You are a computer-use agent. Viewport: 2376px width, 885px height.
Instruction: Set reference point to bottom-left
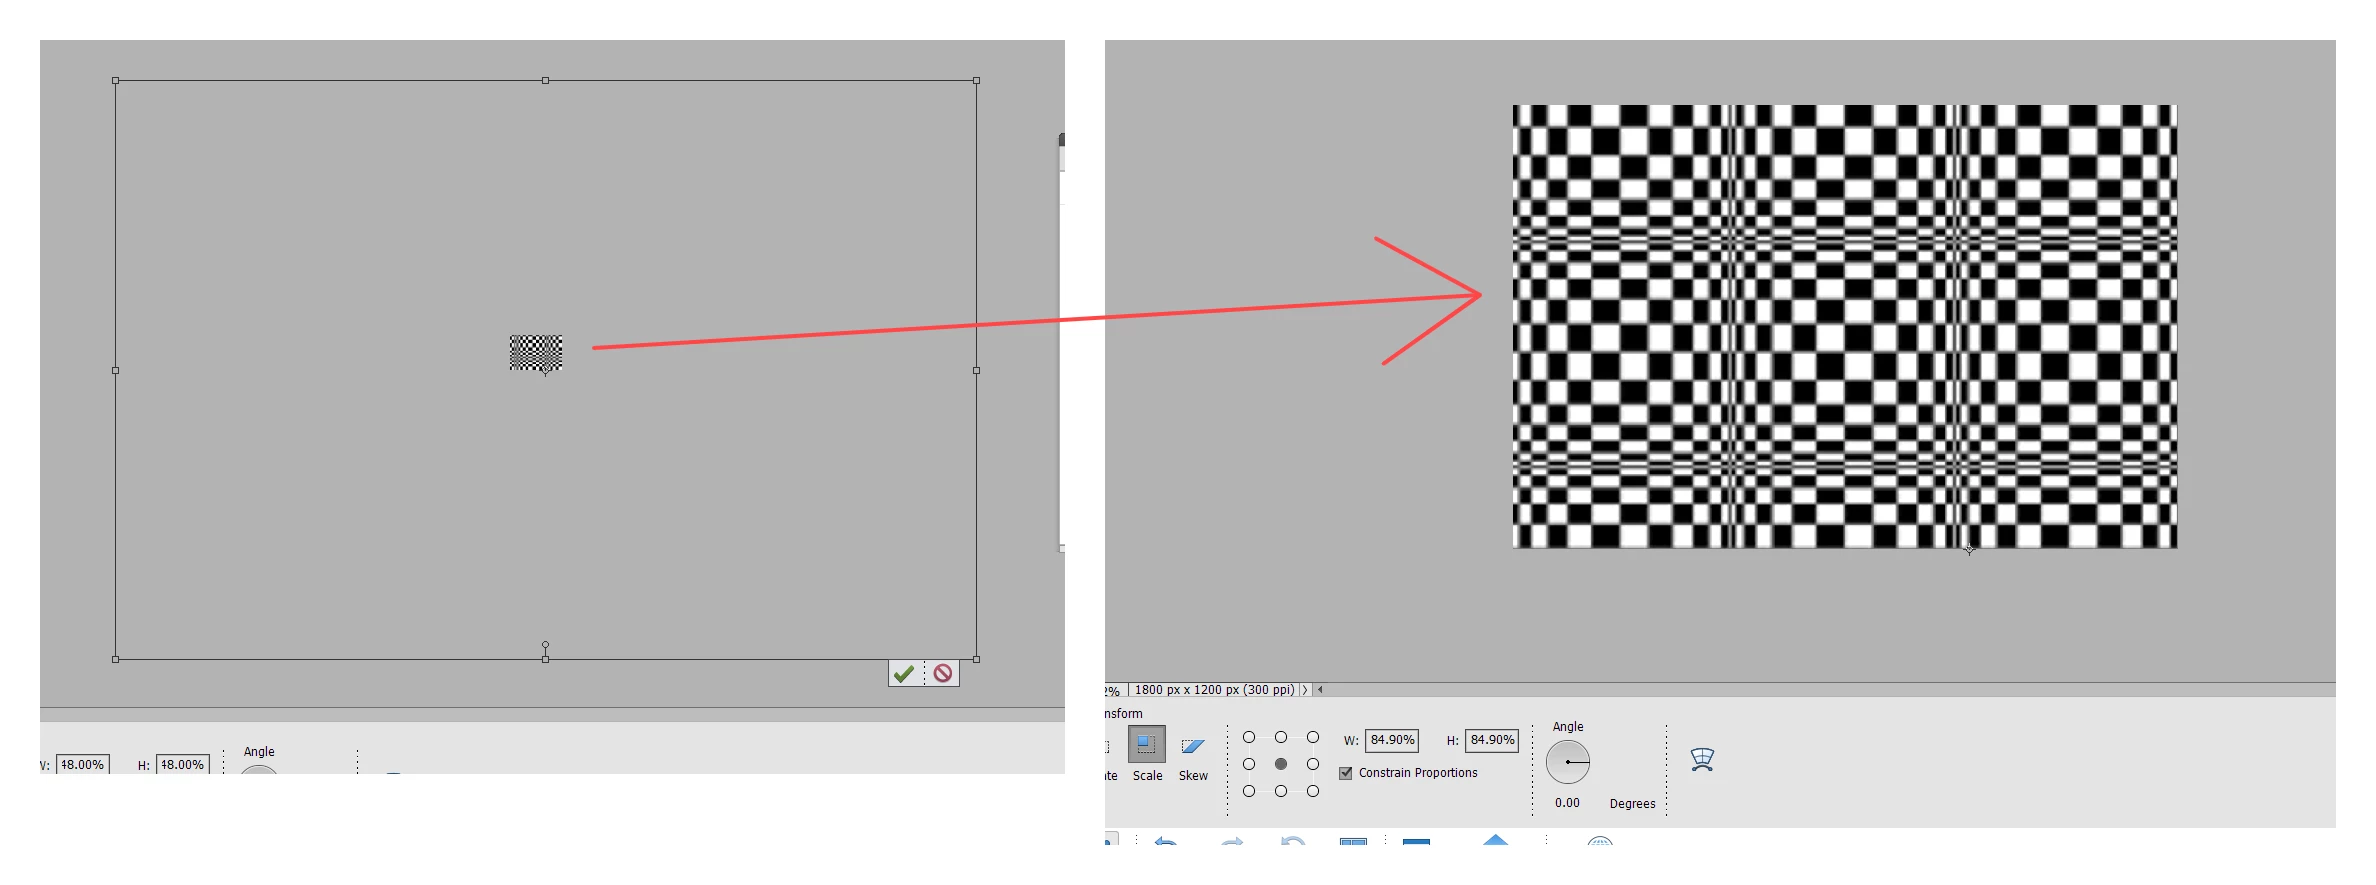click(x=1249, y=791)
